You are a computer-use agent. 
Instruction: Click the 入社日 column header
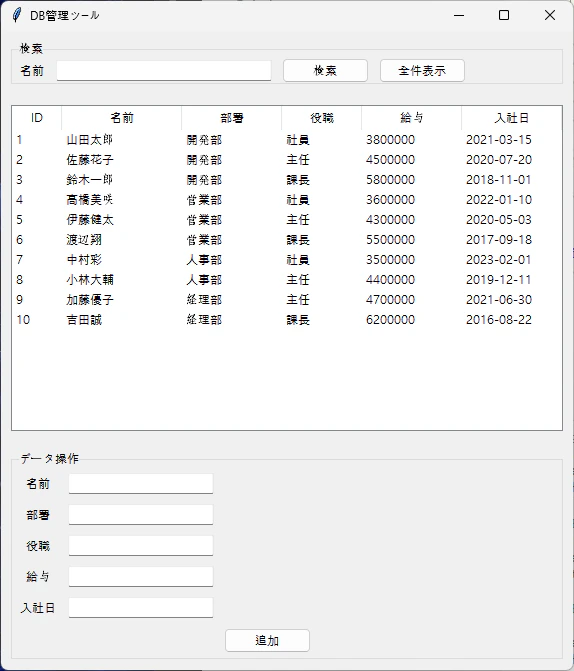tap(512, 118)
